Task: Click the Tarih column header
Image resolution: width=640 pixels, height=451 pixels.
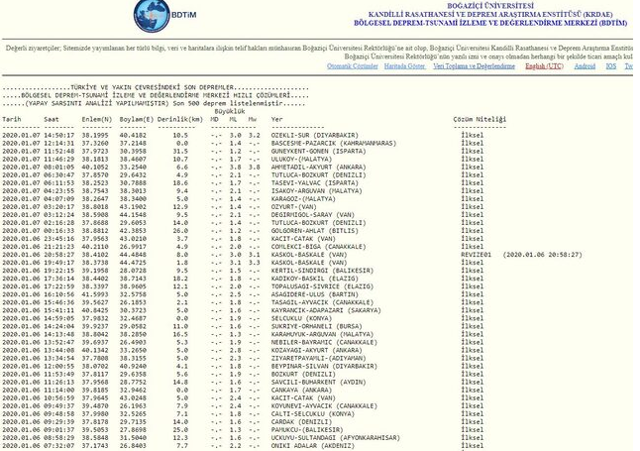Action: coord(11,119)
